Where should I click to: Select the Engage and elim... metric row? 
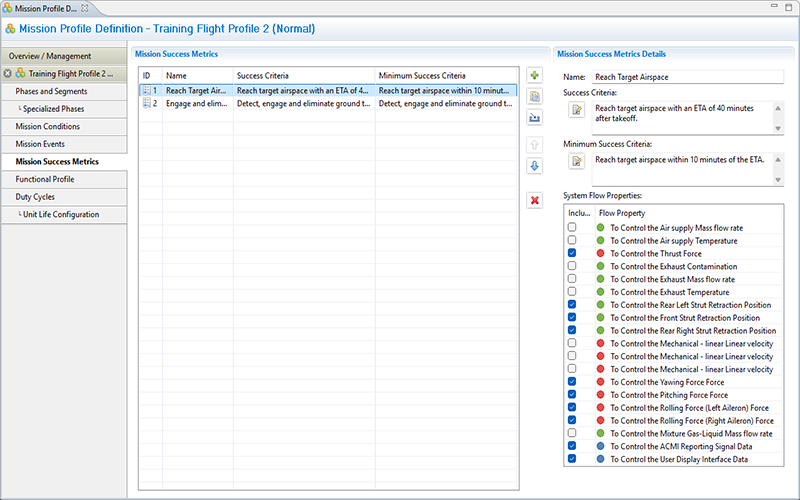coord(328,104)
